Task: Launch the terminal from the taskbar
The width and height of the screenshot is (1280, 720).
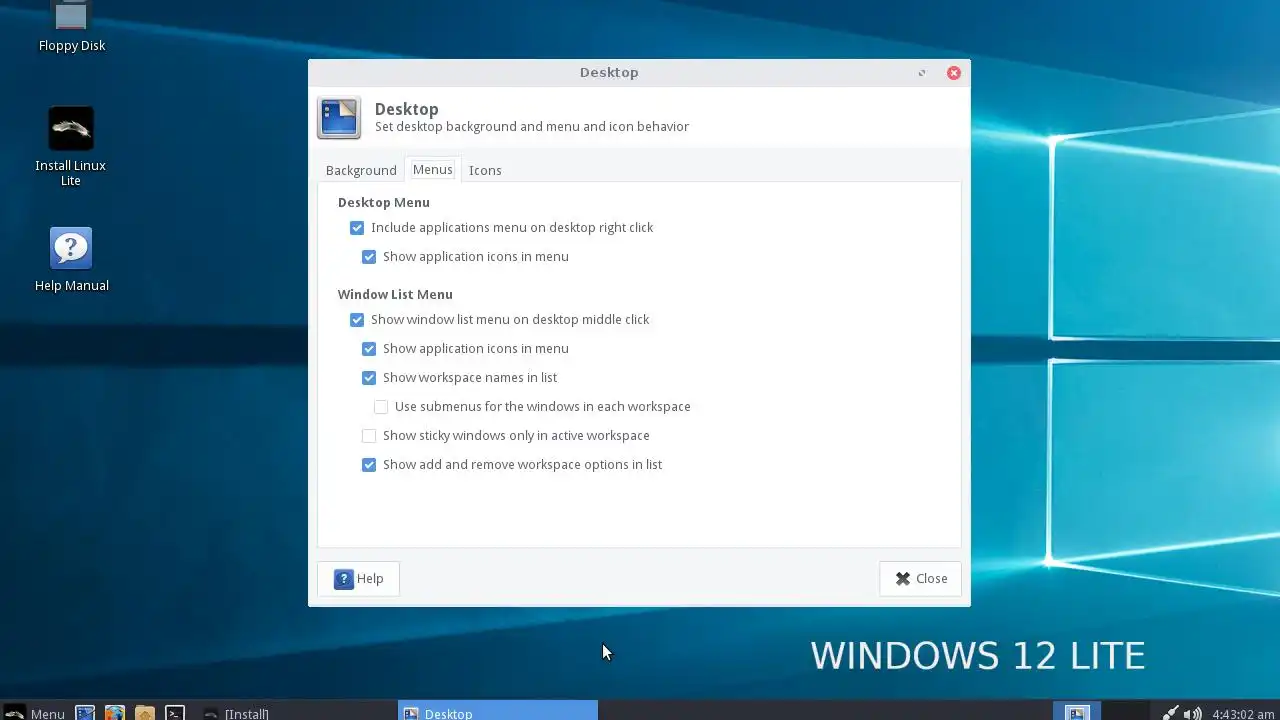Action: coord(175,713)
